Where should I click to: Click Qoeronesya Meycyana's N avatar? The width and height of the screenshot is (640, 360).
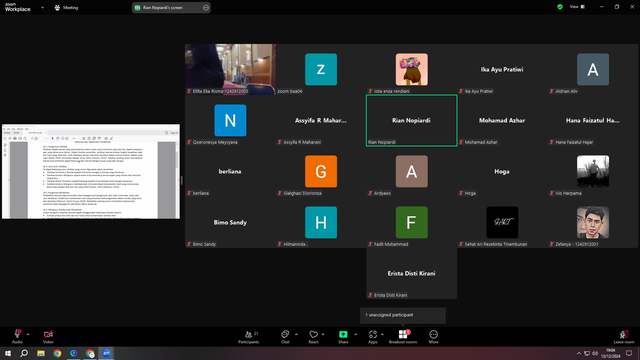230,120
